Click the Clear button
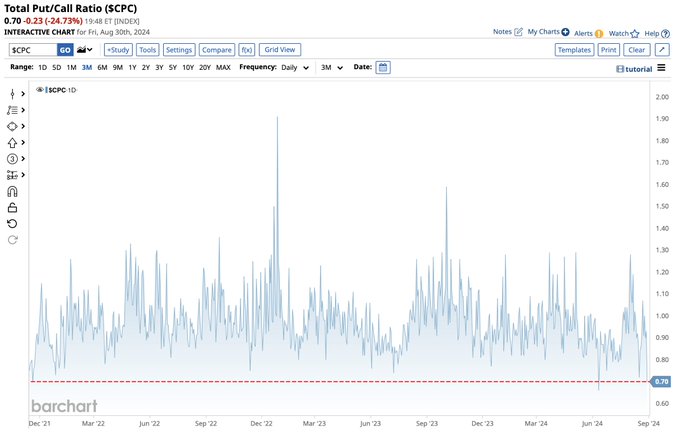Image resolution: width=679 pixels, height=435 pixels. pos(637,50)
